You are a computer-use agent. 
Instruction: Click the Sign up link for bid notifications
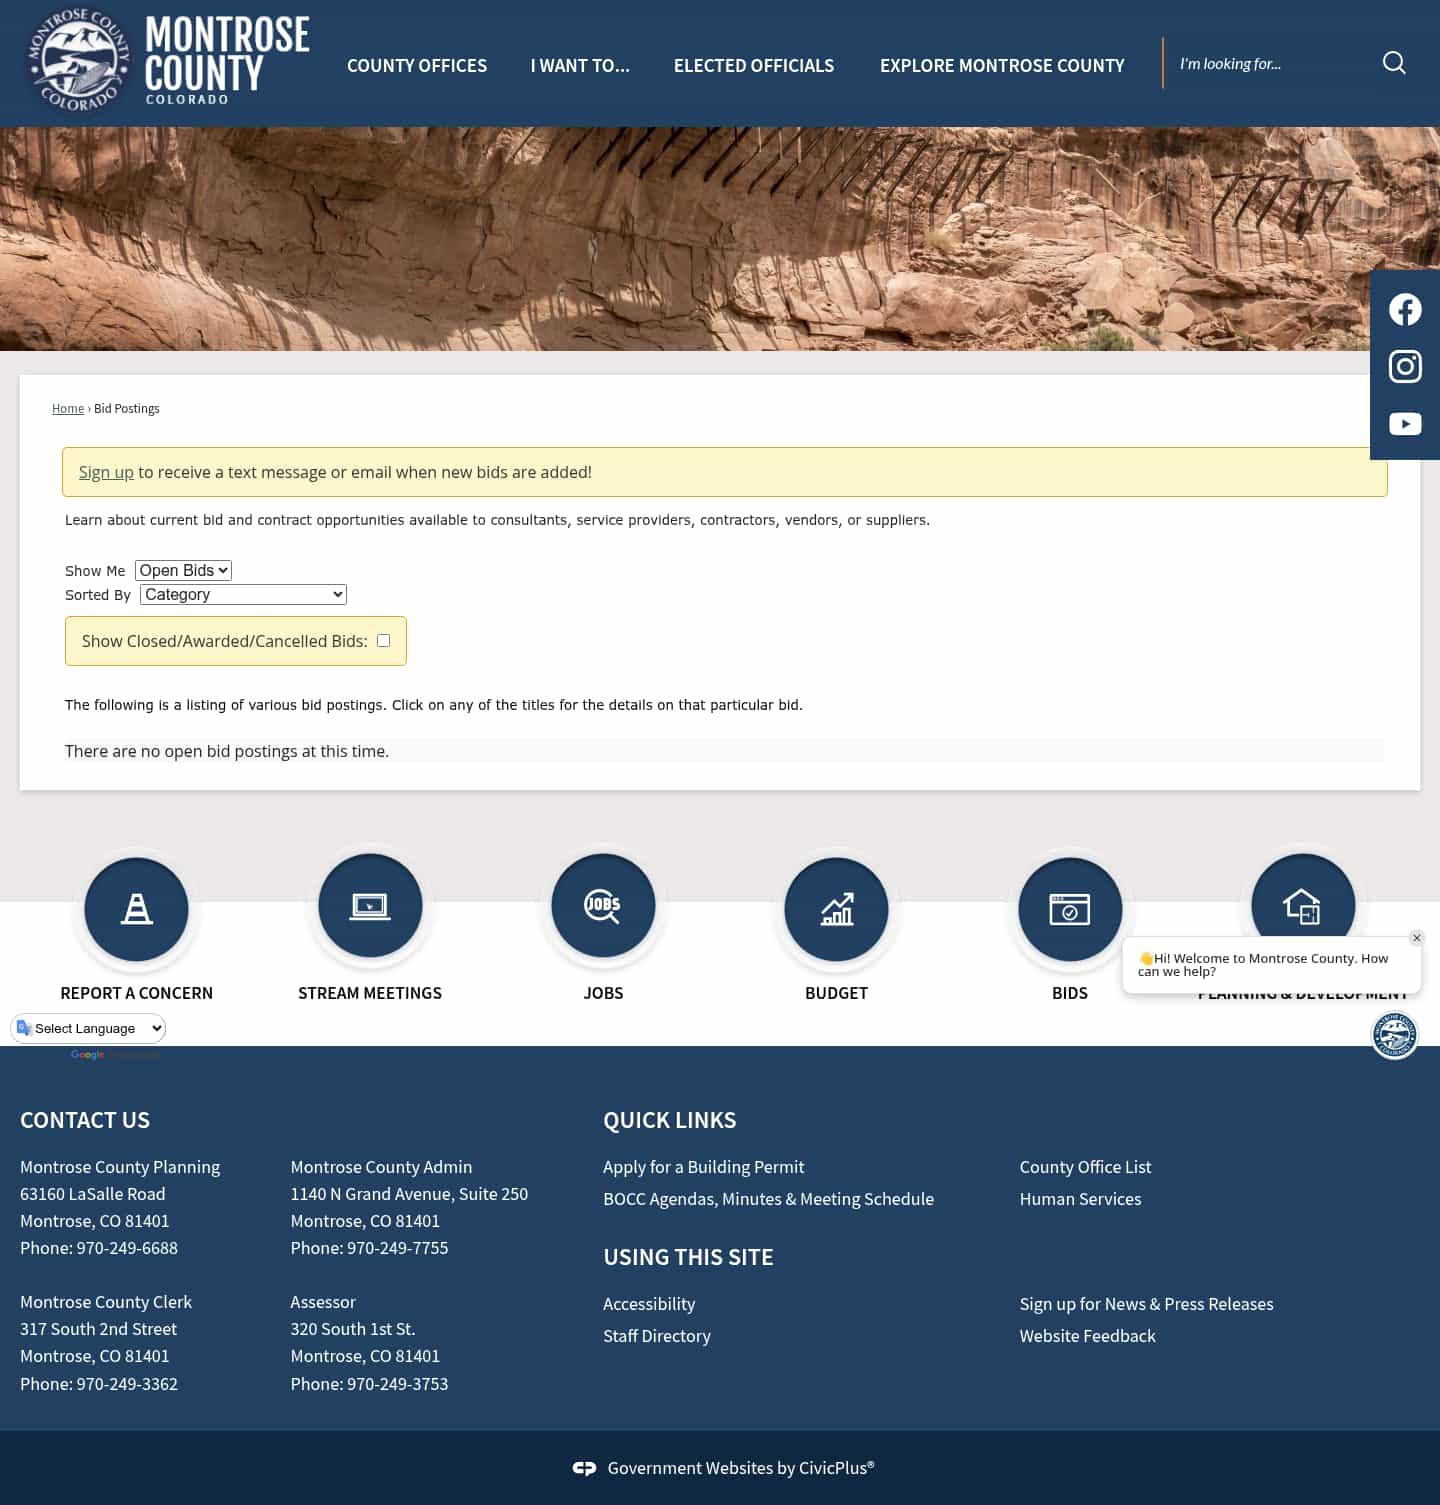pyautogui.click(x=106, y=471)
